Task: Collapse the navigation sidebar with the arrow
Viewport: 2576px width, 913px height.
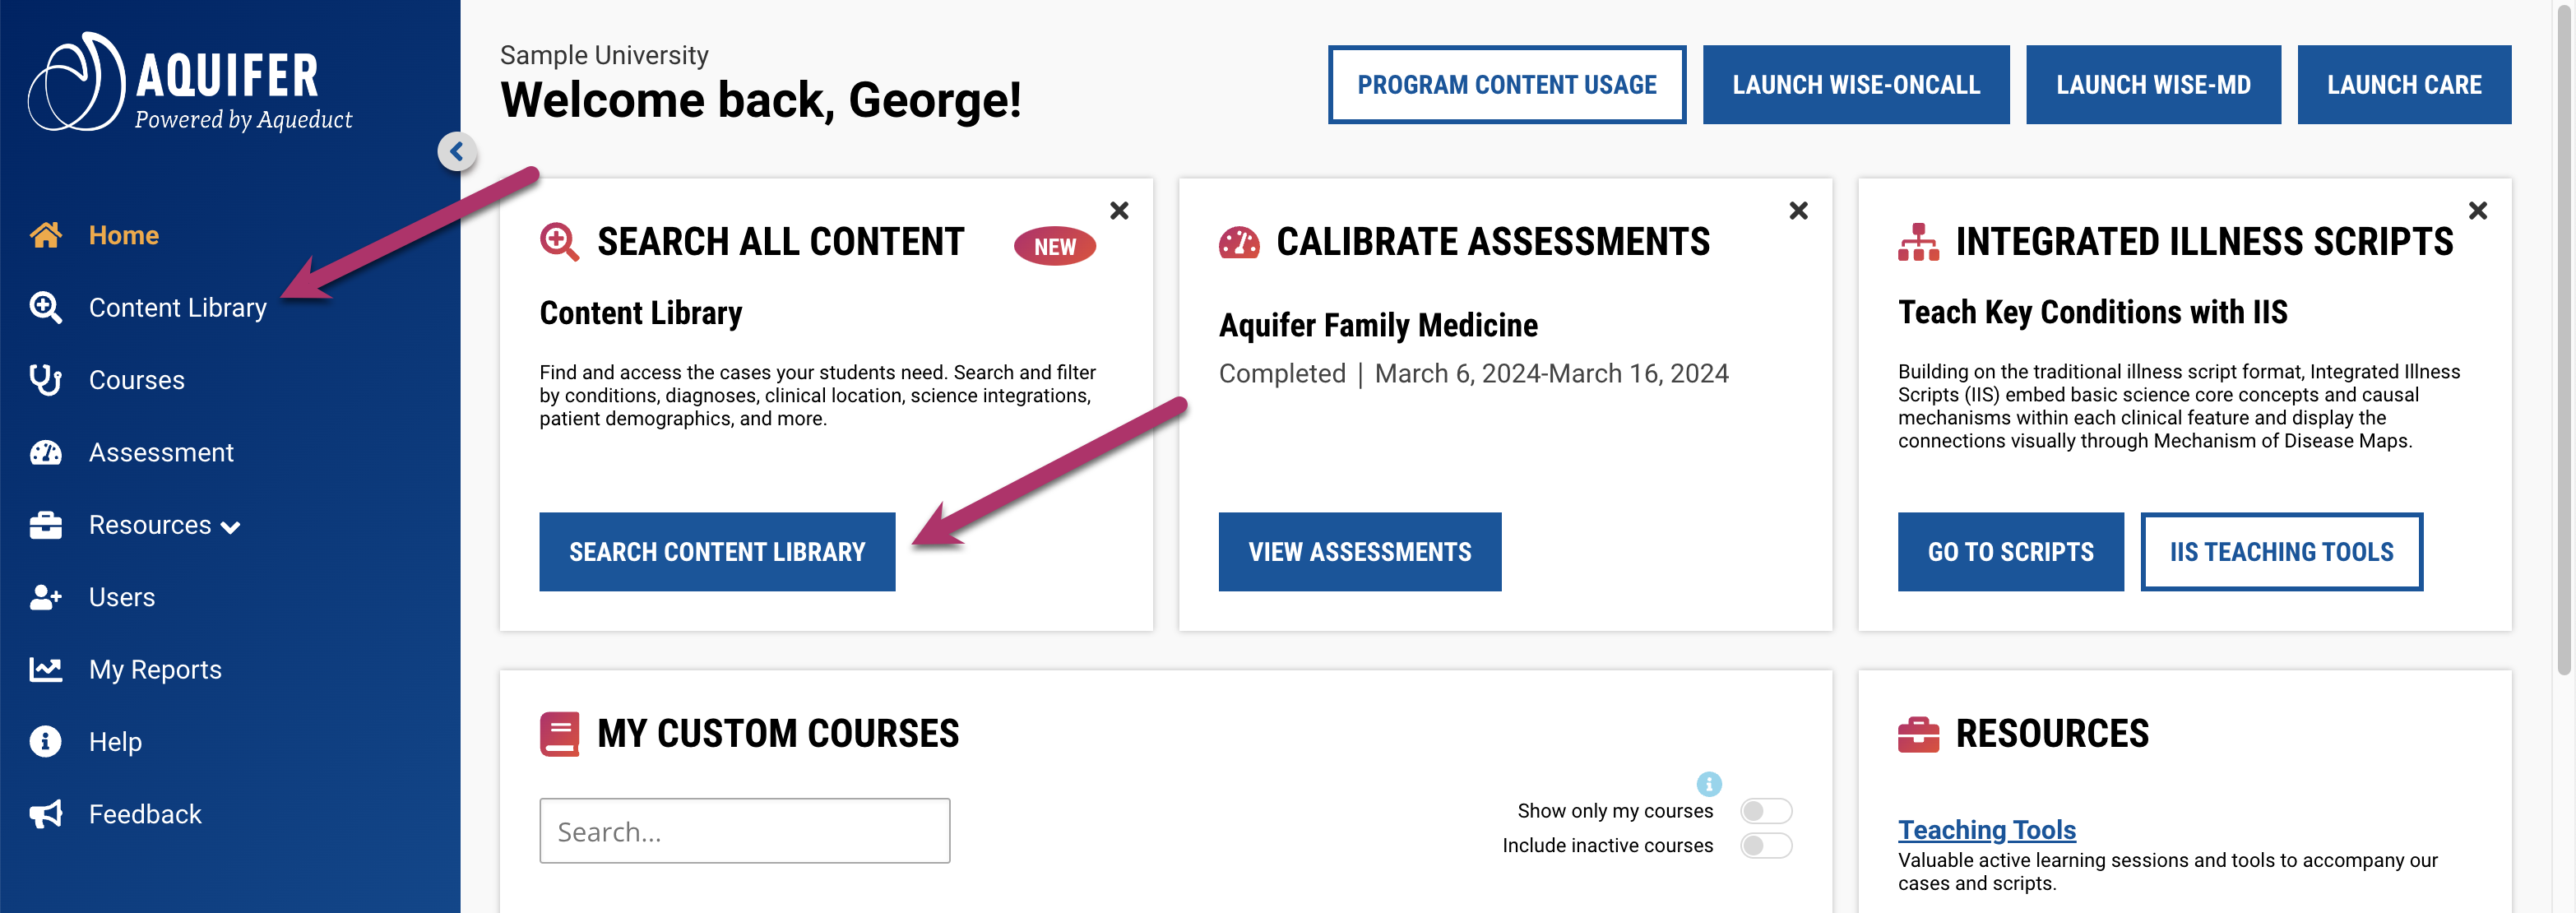Action: [x=456, y=151]
